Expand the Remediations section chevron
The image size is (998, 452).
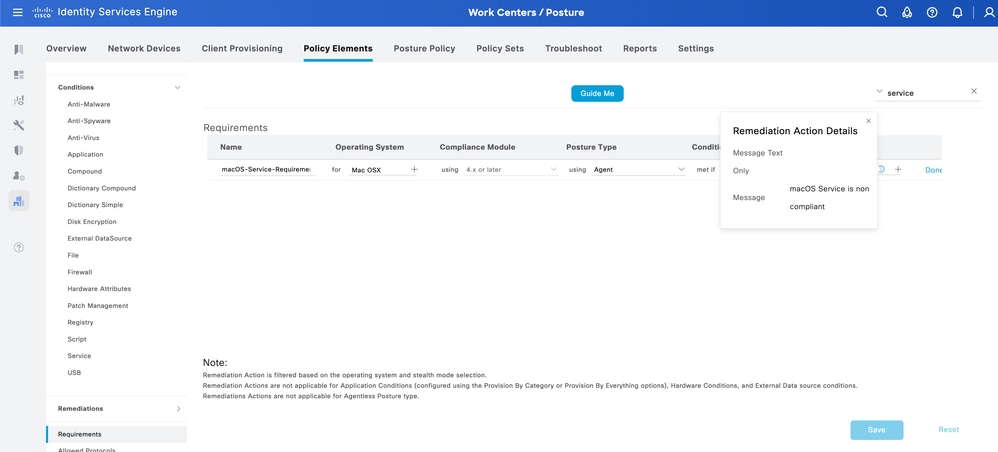178,409
